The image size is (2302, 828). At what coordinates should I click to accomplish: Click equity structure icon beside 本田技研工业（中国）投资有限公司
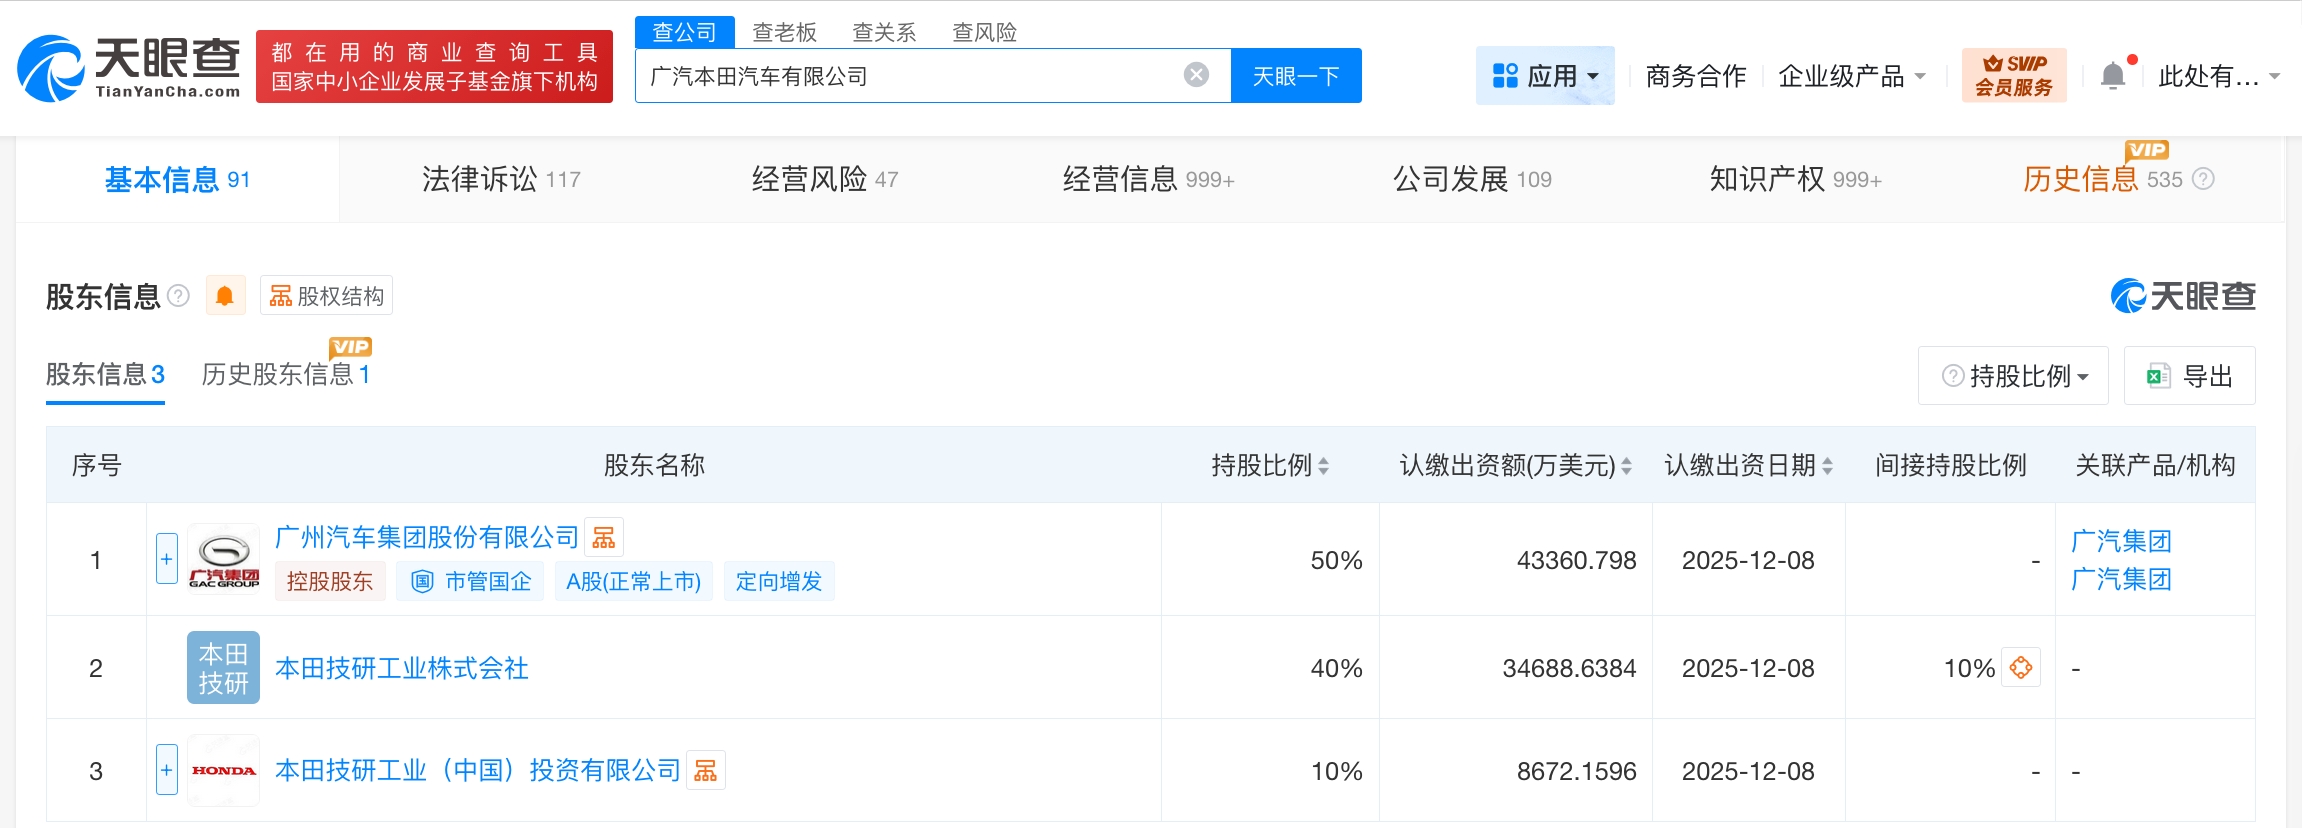pos(706,770)
